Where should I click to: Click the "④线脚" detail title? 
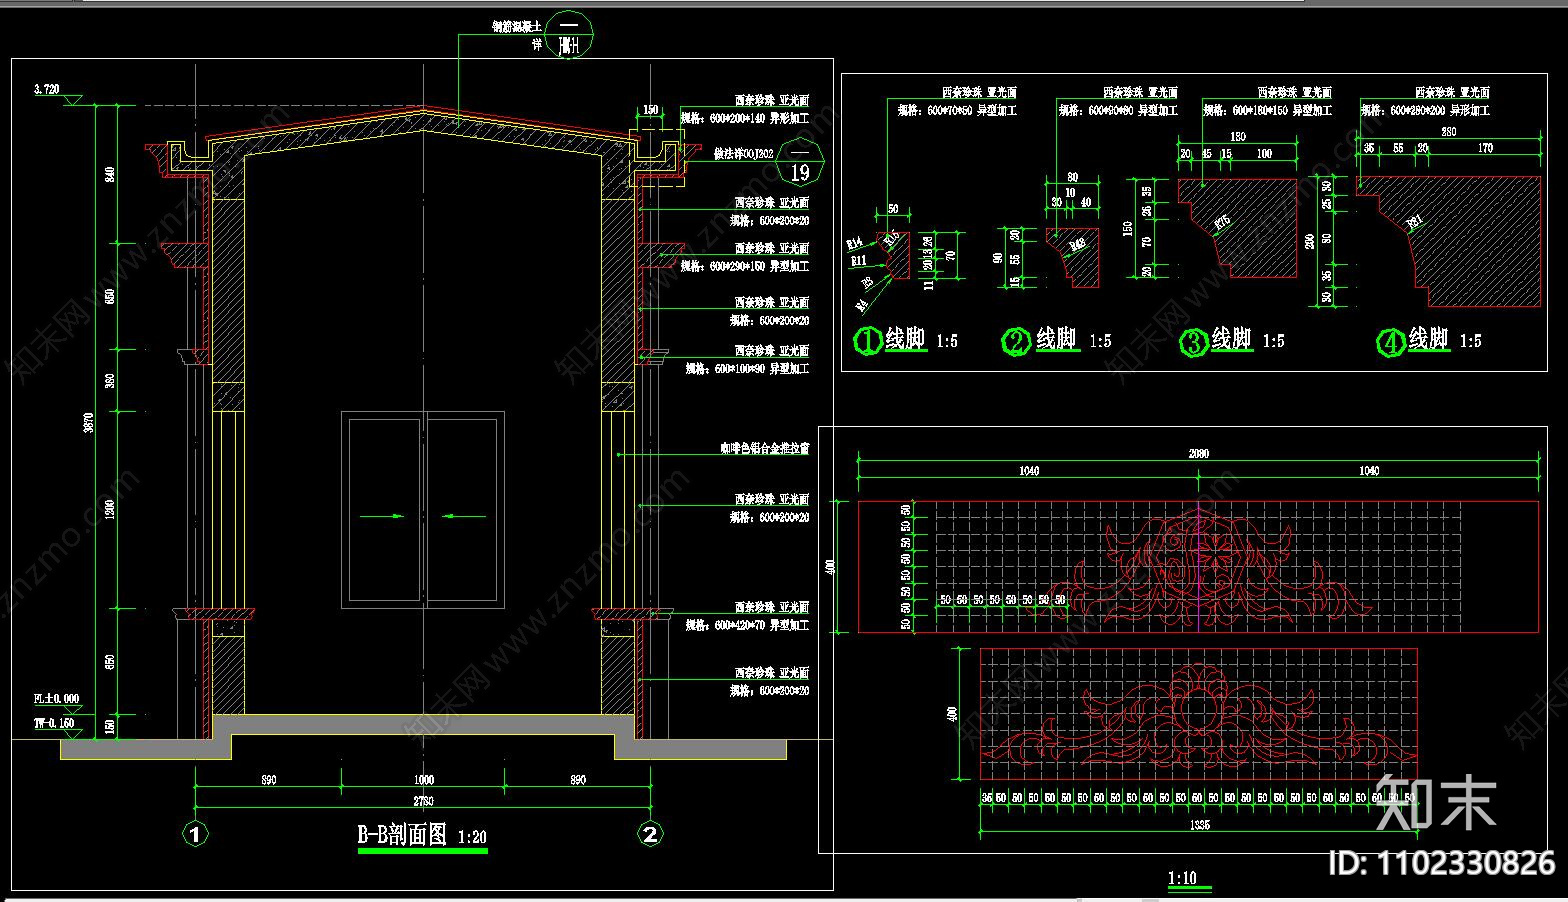[1414, 341]
